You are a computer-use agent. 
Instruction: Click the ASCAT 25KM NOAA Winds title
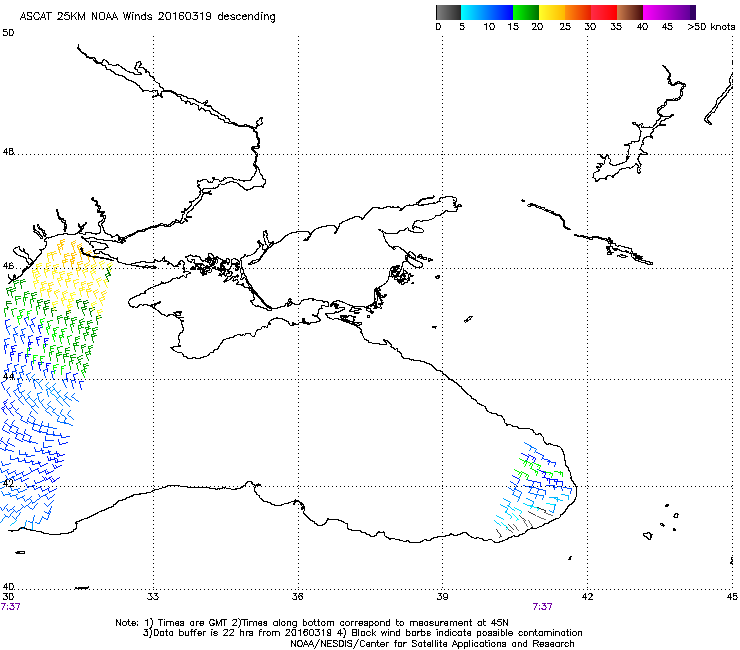(x=147, y=16)
